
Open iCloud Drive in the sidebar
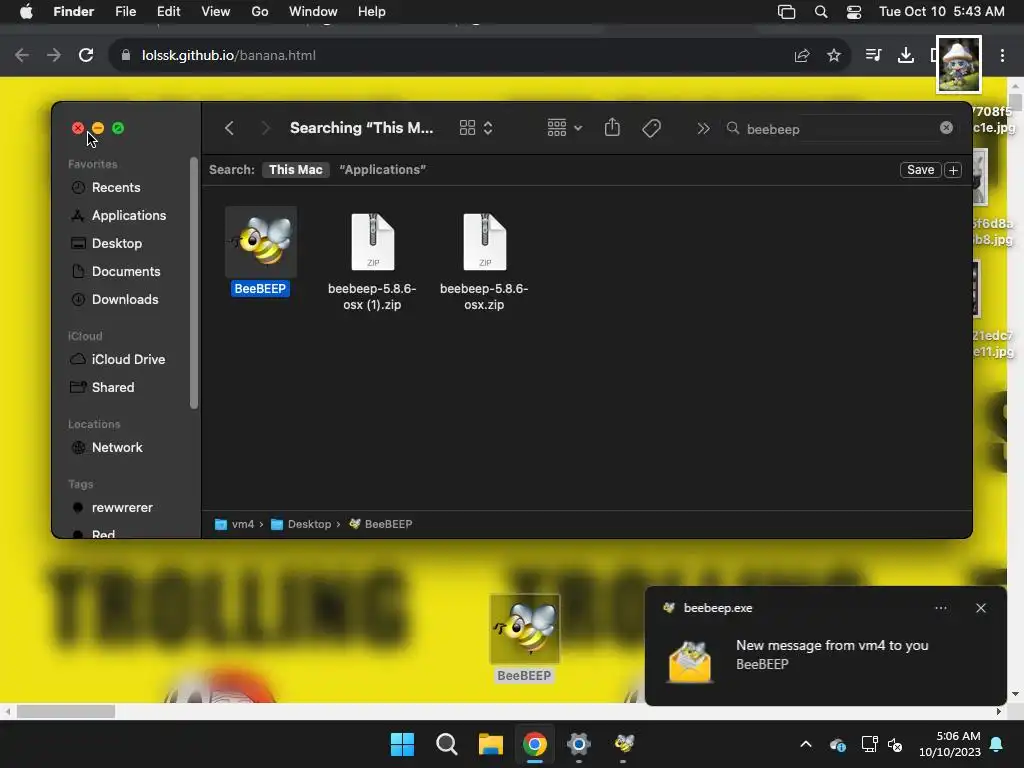(x=129, y=360)
